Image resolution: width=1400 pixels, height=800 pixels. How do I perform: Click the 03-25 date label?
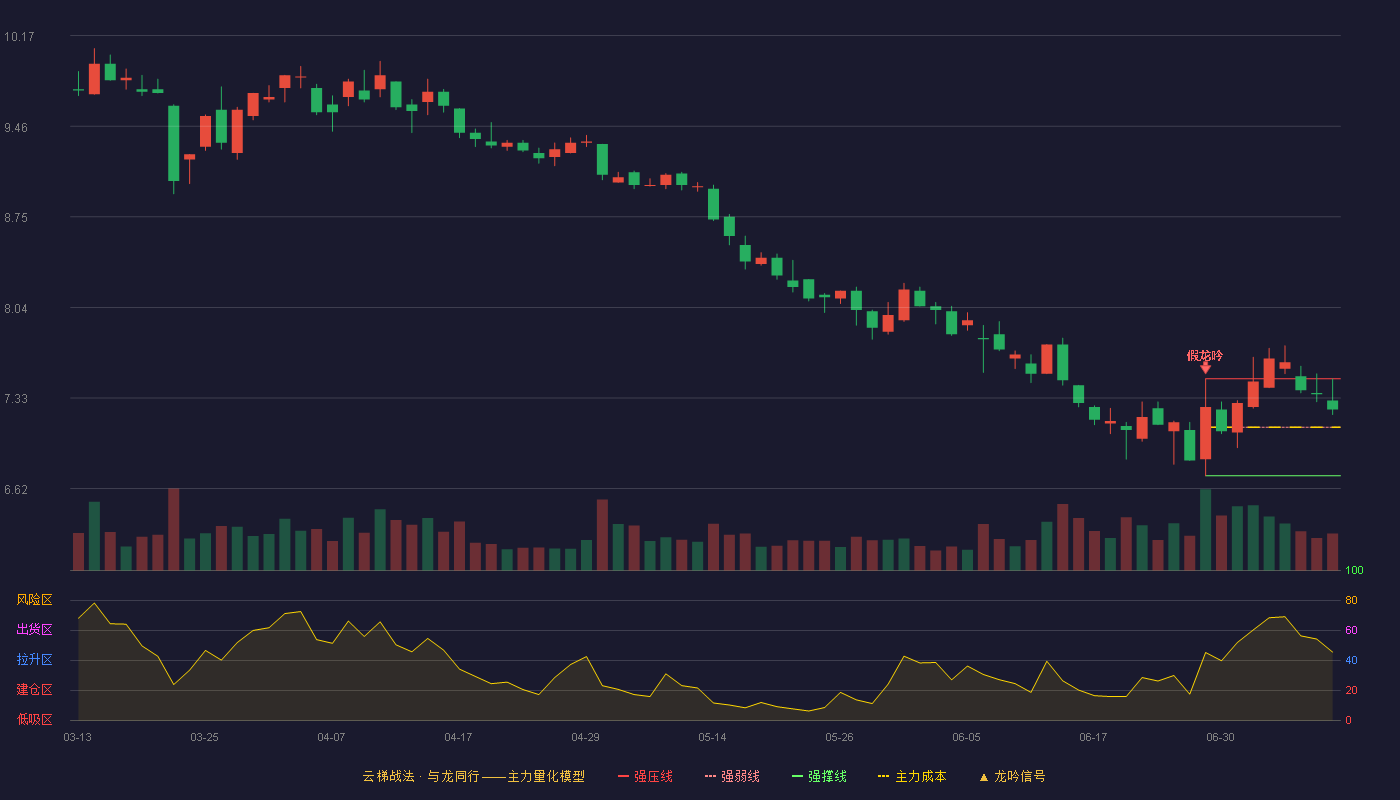click(204, 737)
